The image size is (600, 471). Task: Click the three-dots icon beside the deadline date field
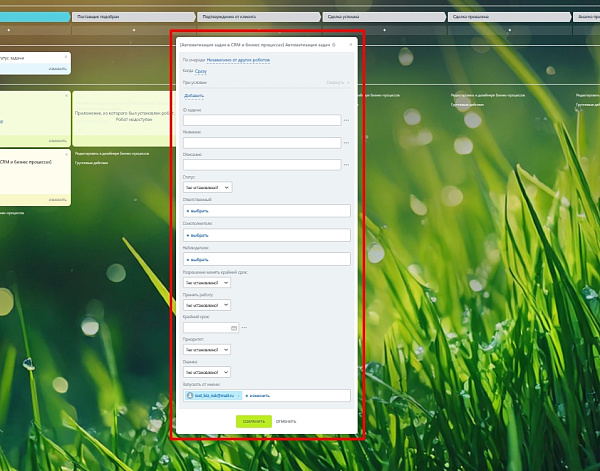coord(245,328)
